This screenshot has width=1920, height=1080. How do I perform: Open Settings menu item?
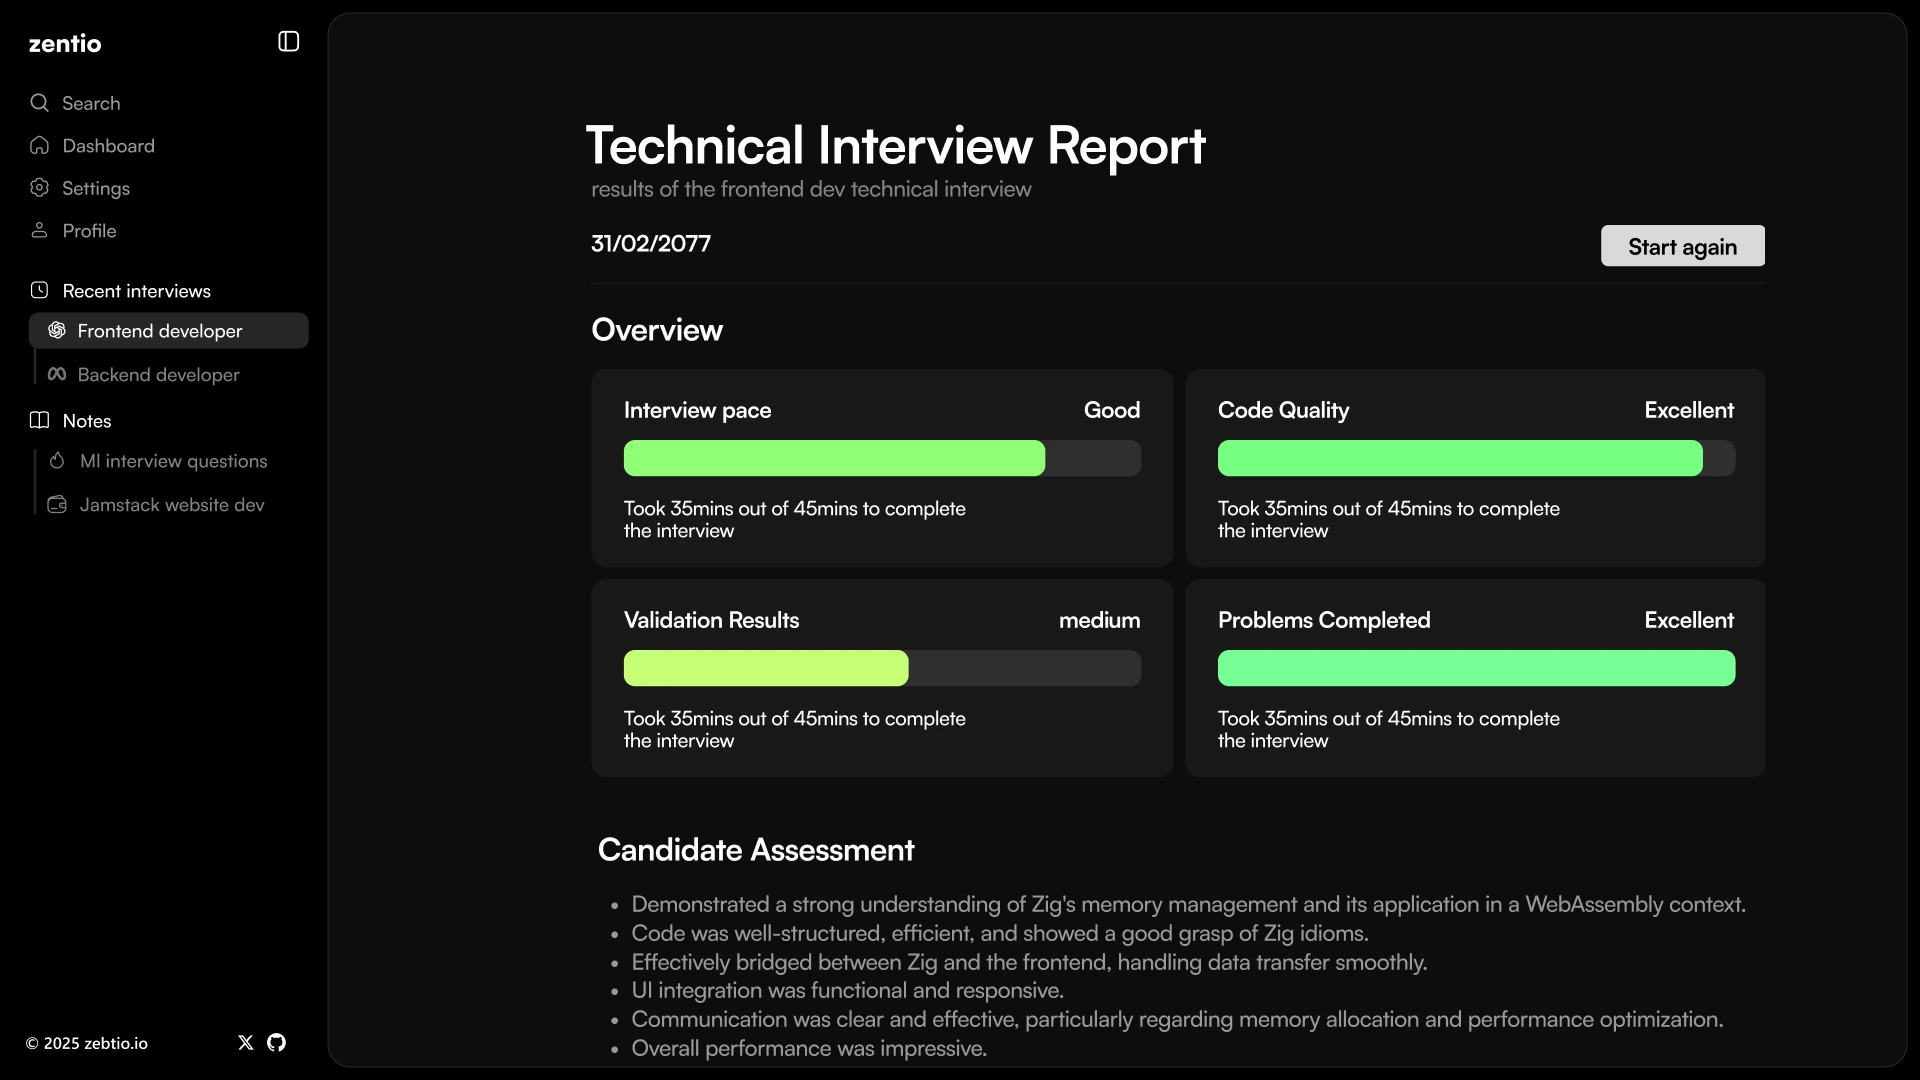[96, 188]
